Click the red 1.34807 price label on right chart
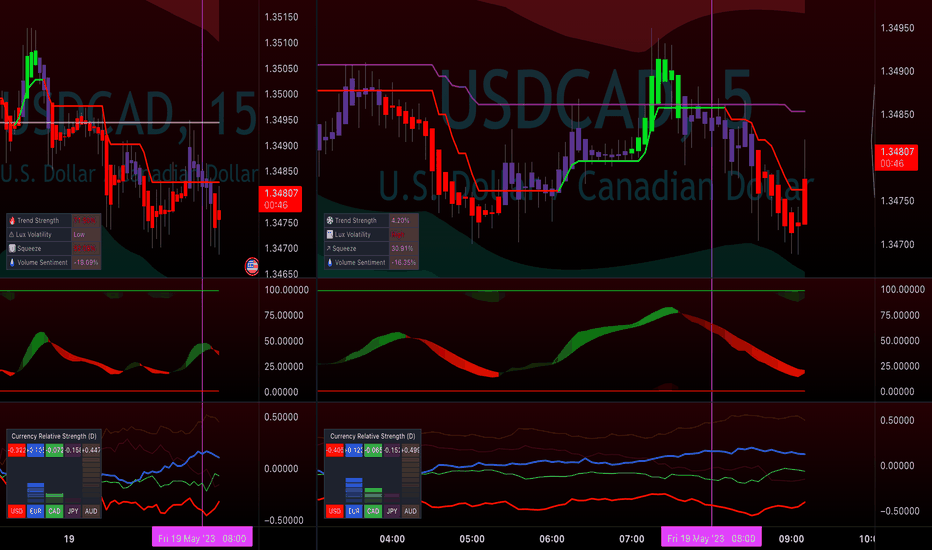 click(896, 157)
